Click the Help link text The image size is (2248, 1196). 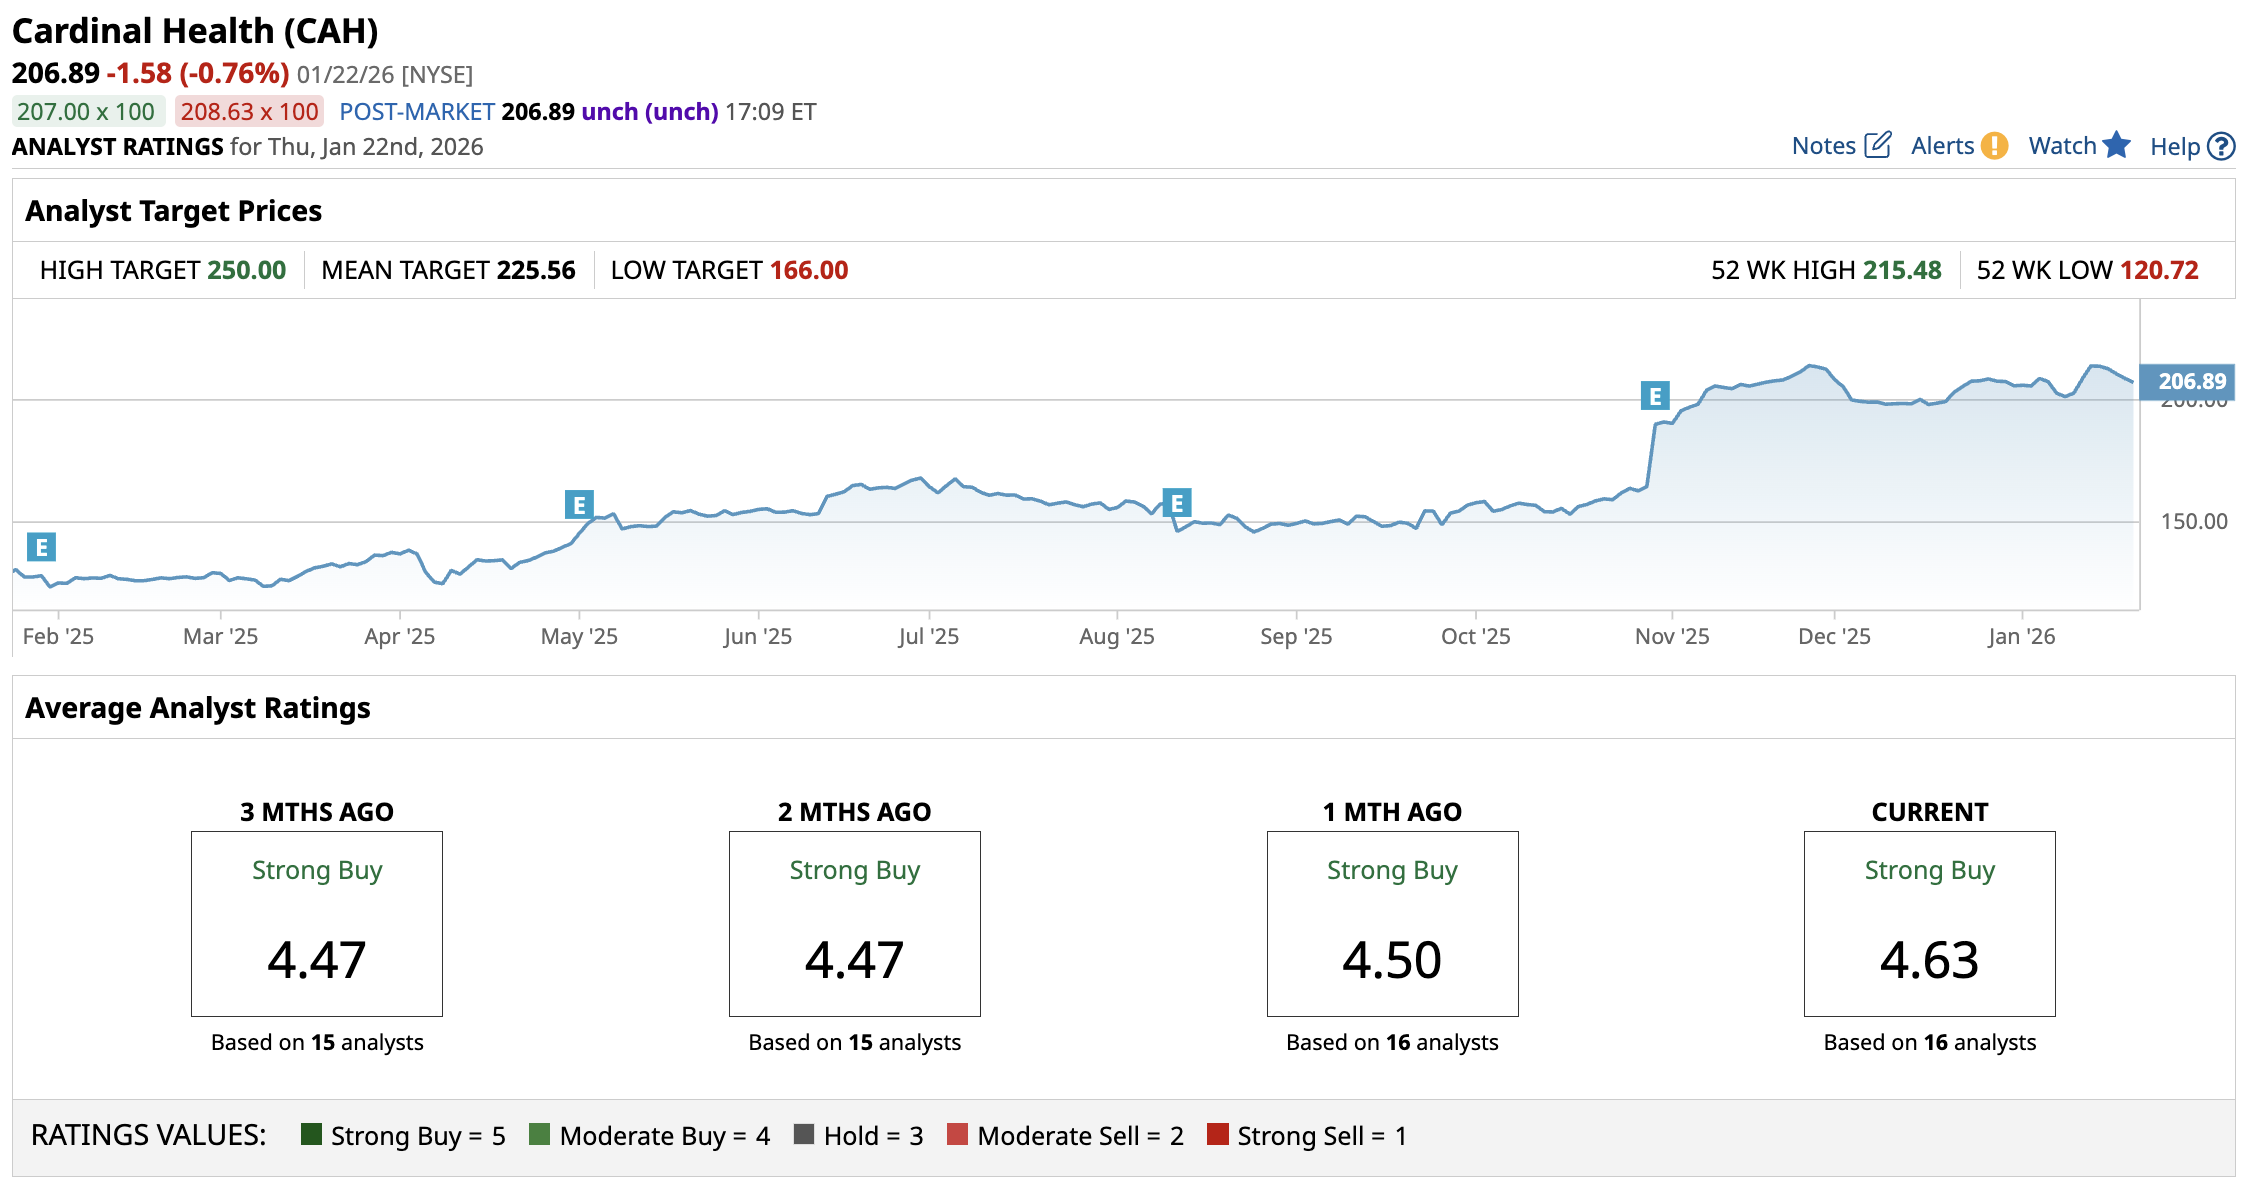(2175, 147)
